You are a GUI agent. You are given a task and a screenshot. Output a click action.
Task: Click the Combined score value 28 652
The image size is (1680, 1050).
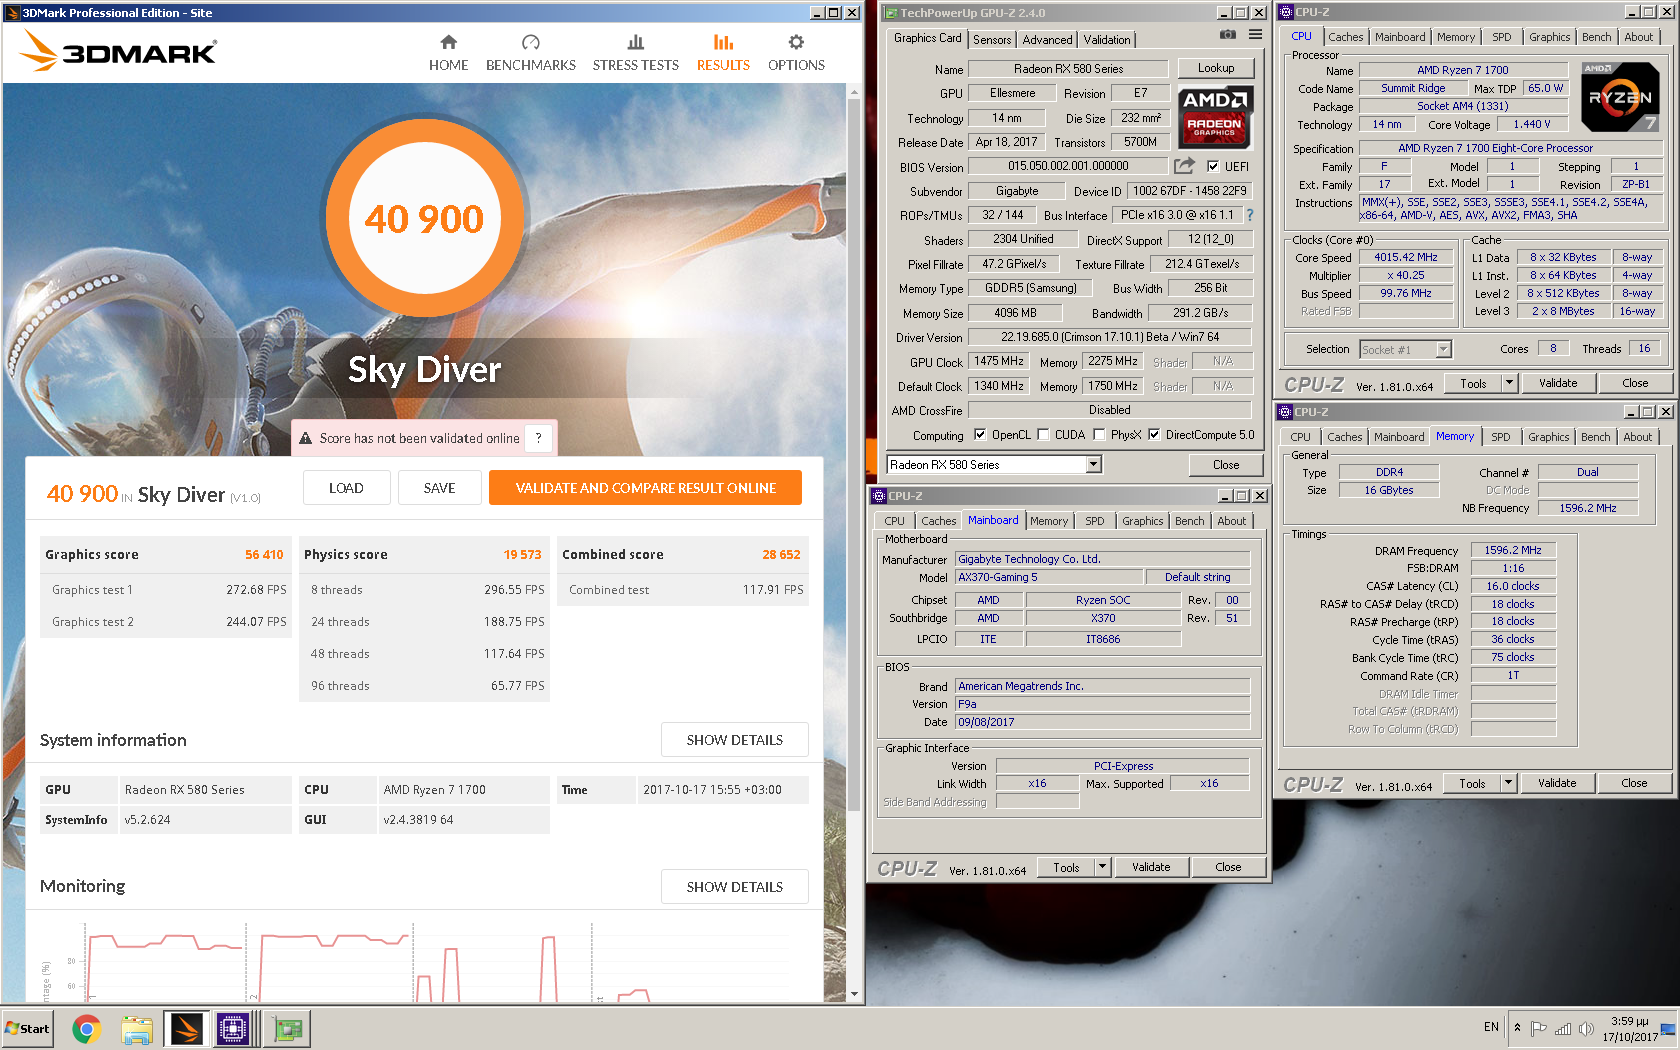(x=781, y=555)
